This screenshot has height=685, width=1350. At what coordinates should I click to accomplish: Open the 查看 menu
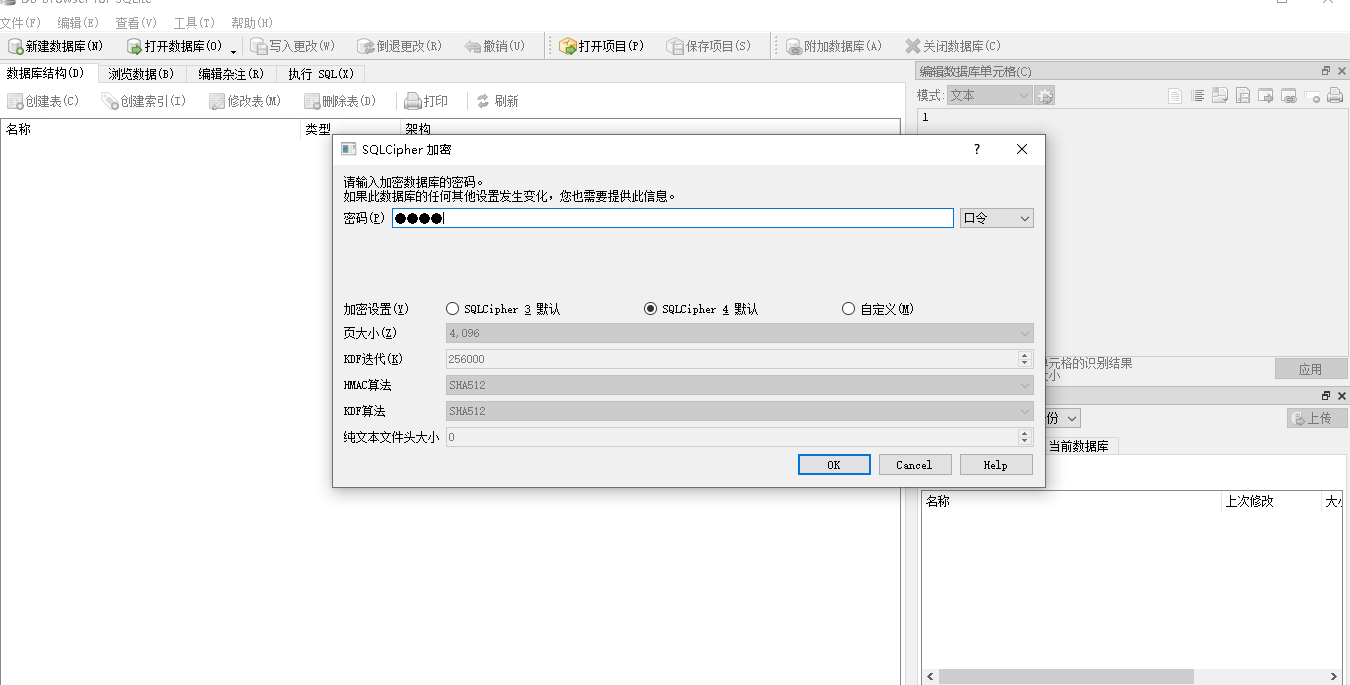136,22
